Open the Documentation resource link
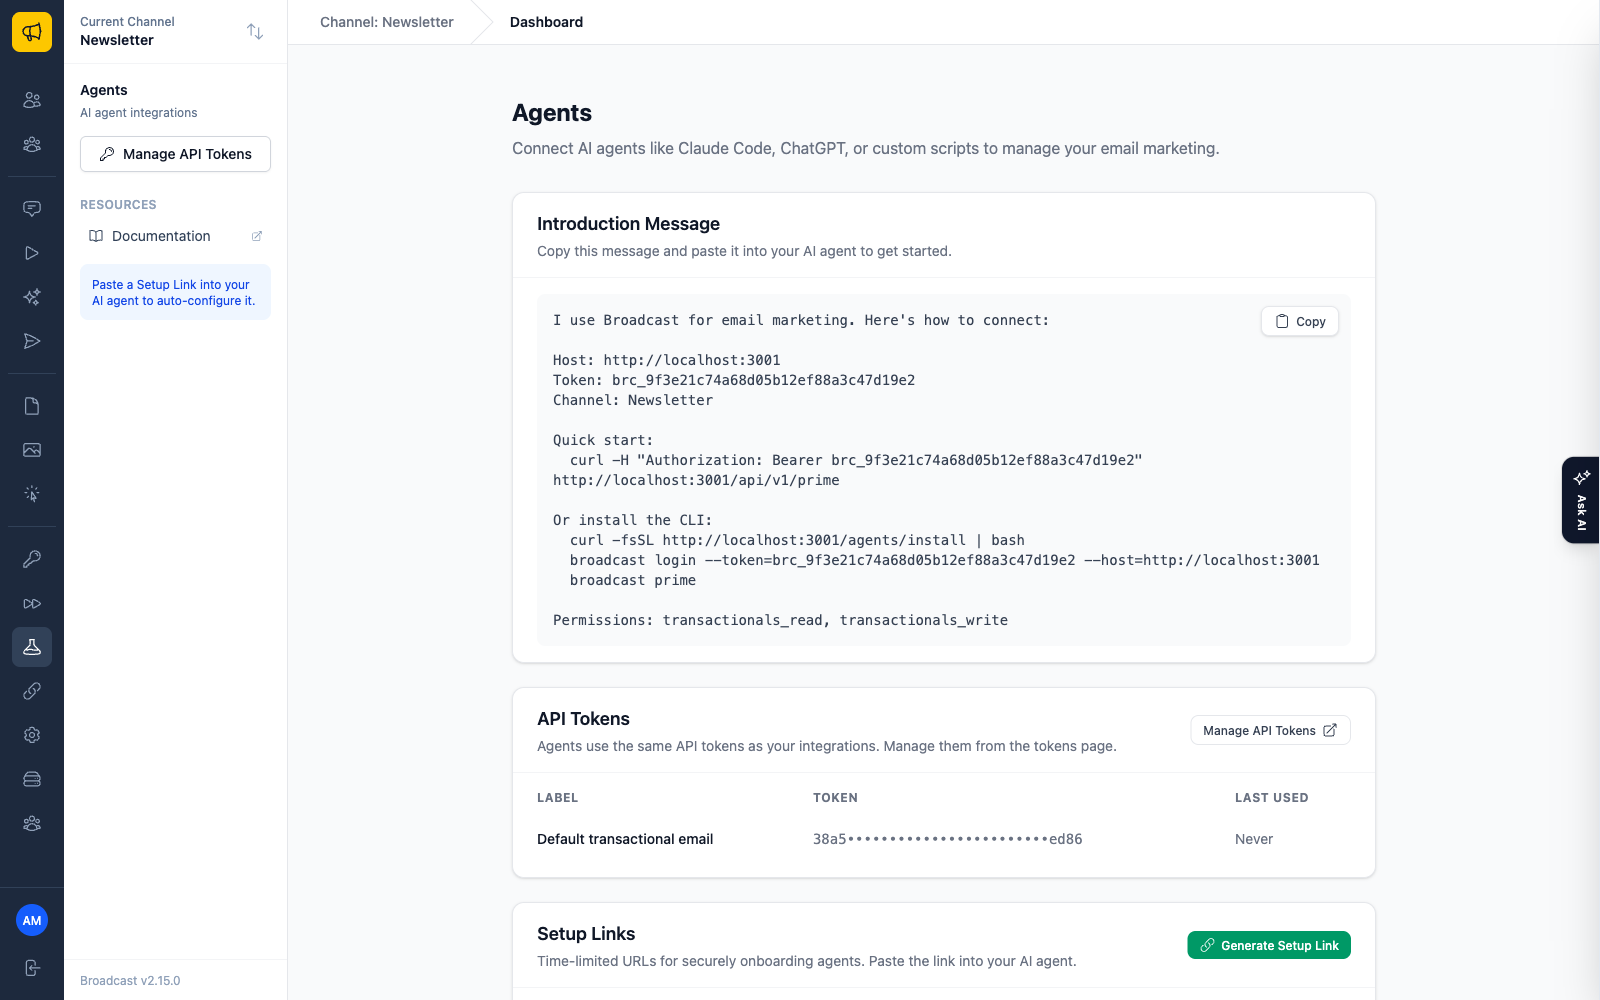Image resolution: width=1600 pixels, height=1000 pixels. coord(175,236)
